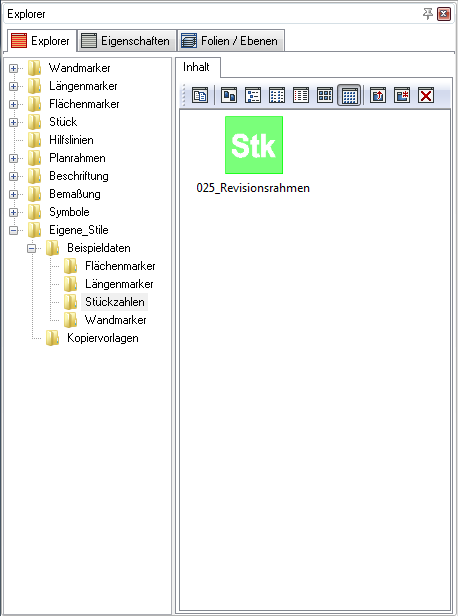Choose the red-bulleted details list view icon

(300, 95)
